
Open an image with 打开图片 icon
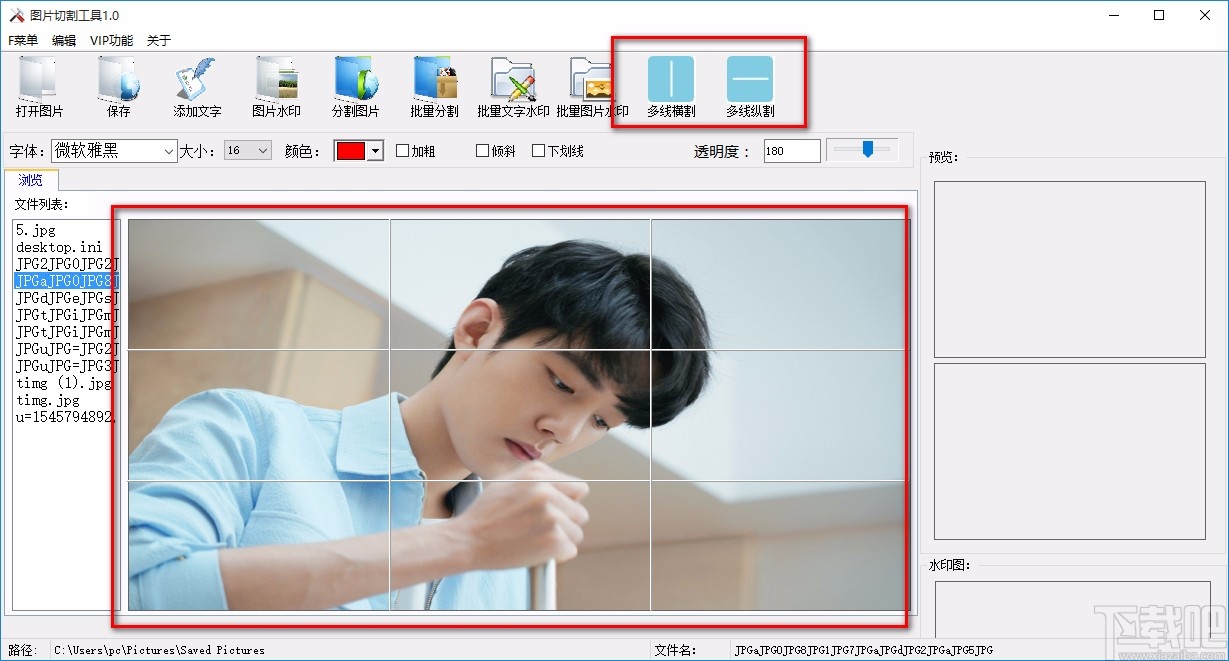pyautogui.click(x=39, y=85)
